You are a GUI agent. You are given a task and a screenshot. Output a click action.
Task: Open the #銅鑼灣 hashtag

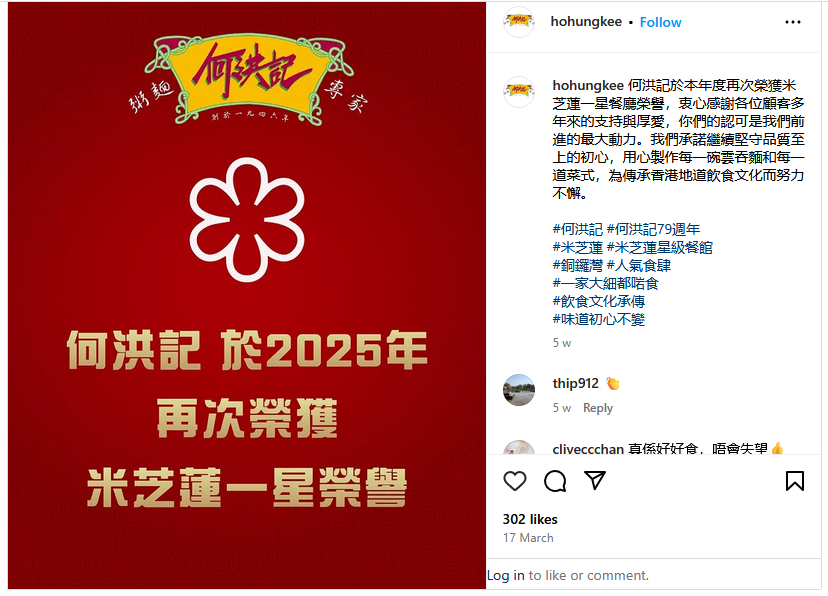(x=577, y=265)
